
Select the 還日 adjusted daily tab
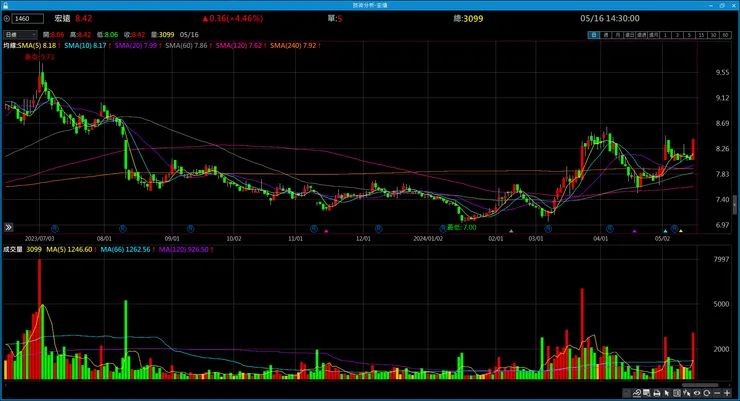[629, 35]
